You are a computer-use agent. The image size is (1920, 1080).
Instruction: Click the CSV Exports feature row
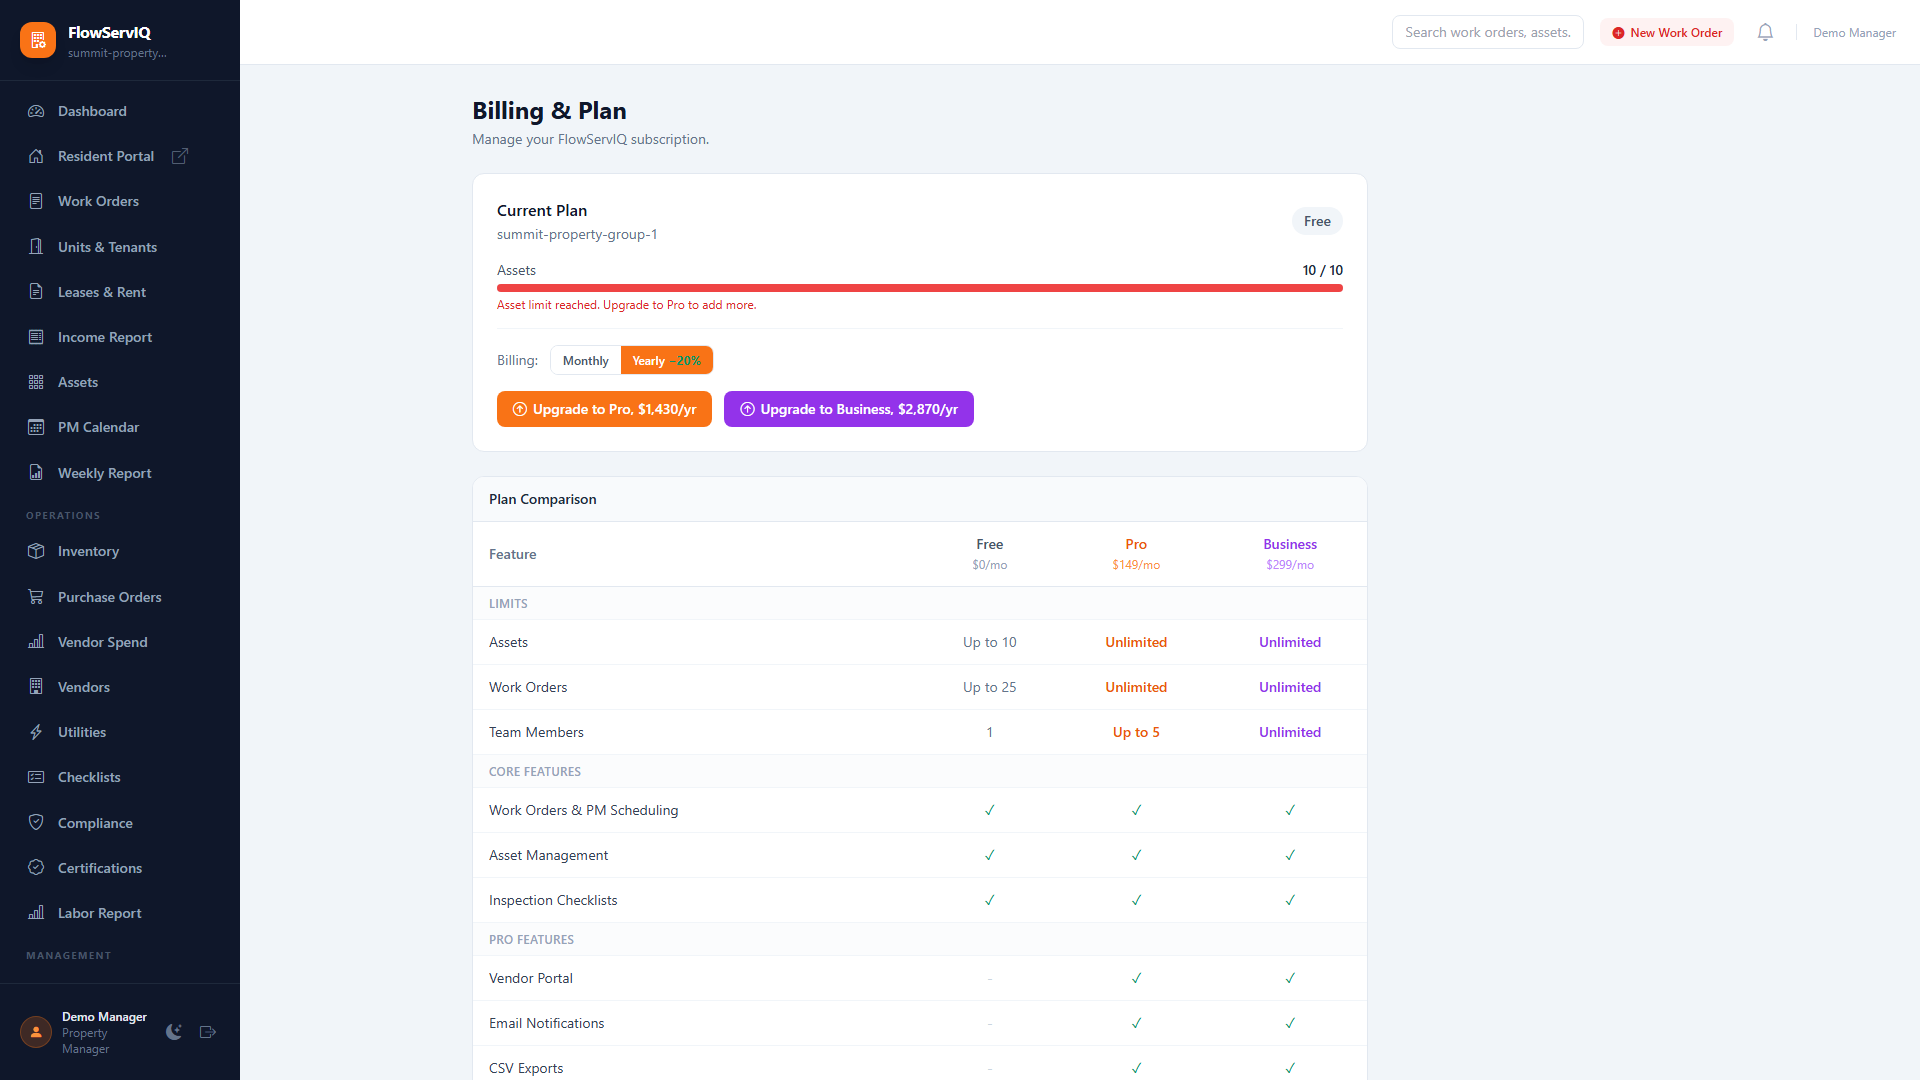pyautogui.click(x=920, y=1063)
